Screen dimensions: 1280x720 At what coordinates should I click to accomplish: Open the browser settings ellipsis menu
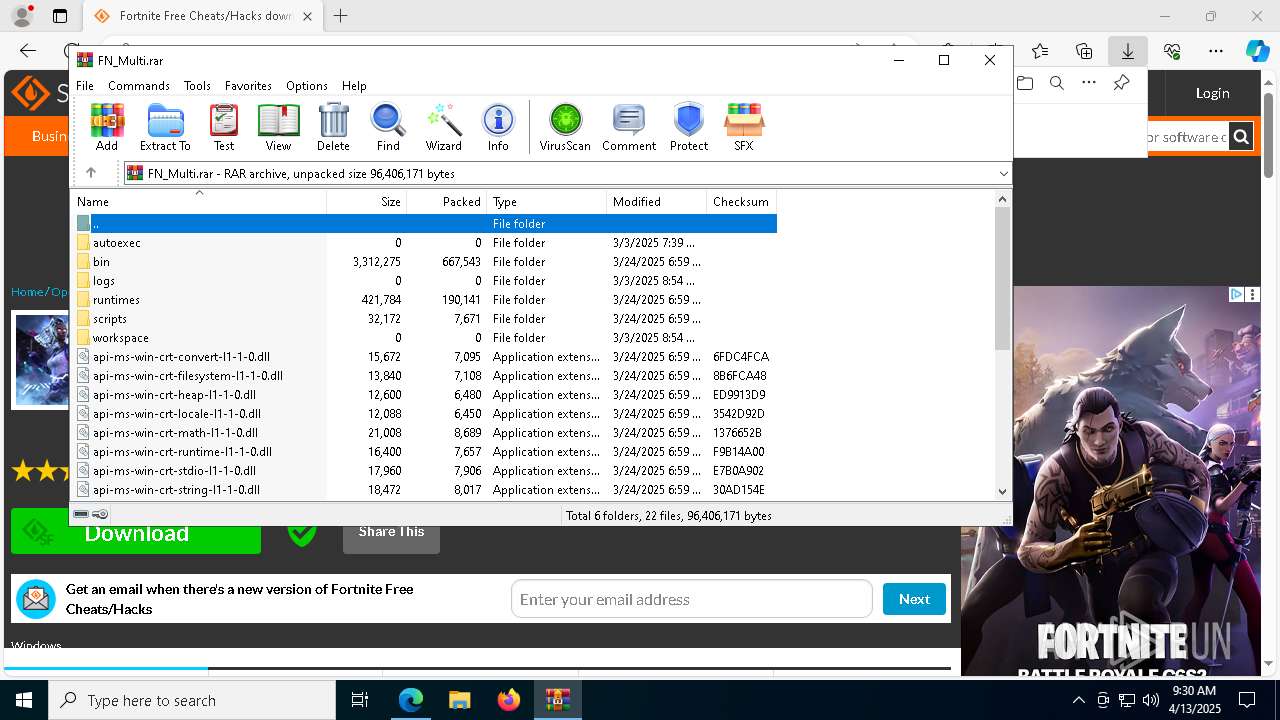pos(1216,51)
